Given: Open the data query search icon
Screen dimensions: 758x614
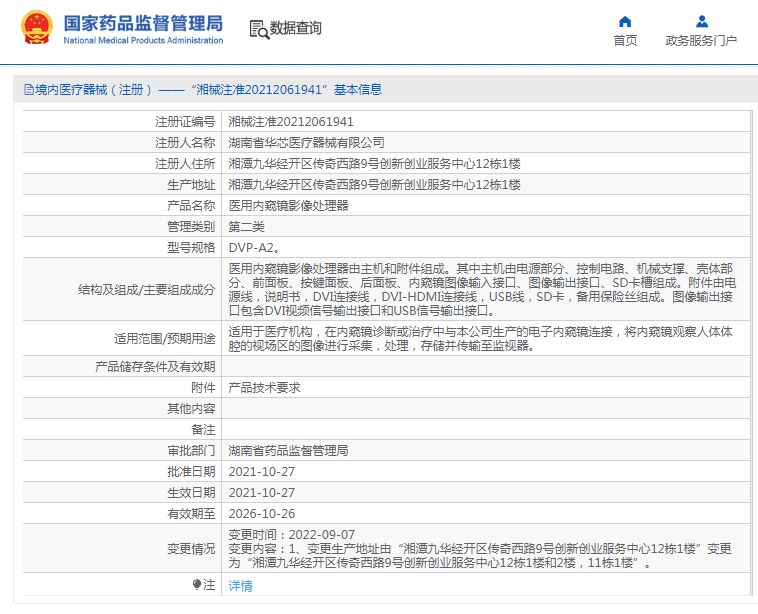Looking at the screenshot, I should 259,29.
